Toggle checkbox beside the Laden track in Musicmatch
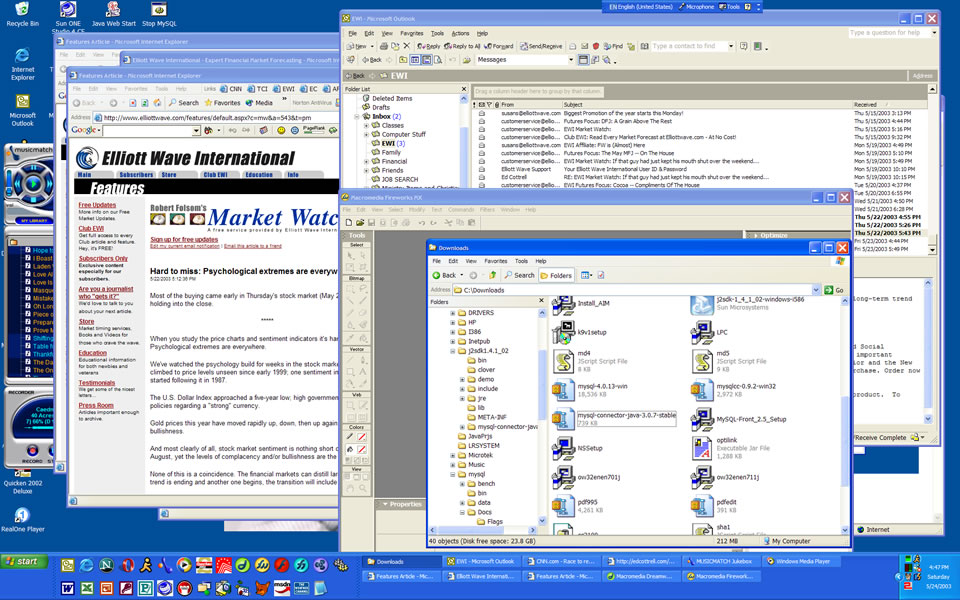The width and height of the screenshot is (960, 600). click(x=28, y=266)
